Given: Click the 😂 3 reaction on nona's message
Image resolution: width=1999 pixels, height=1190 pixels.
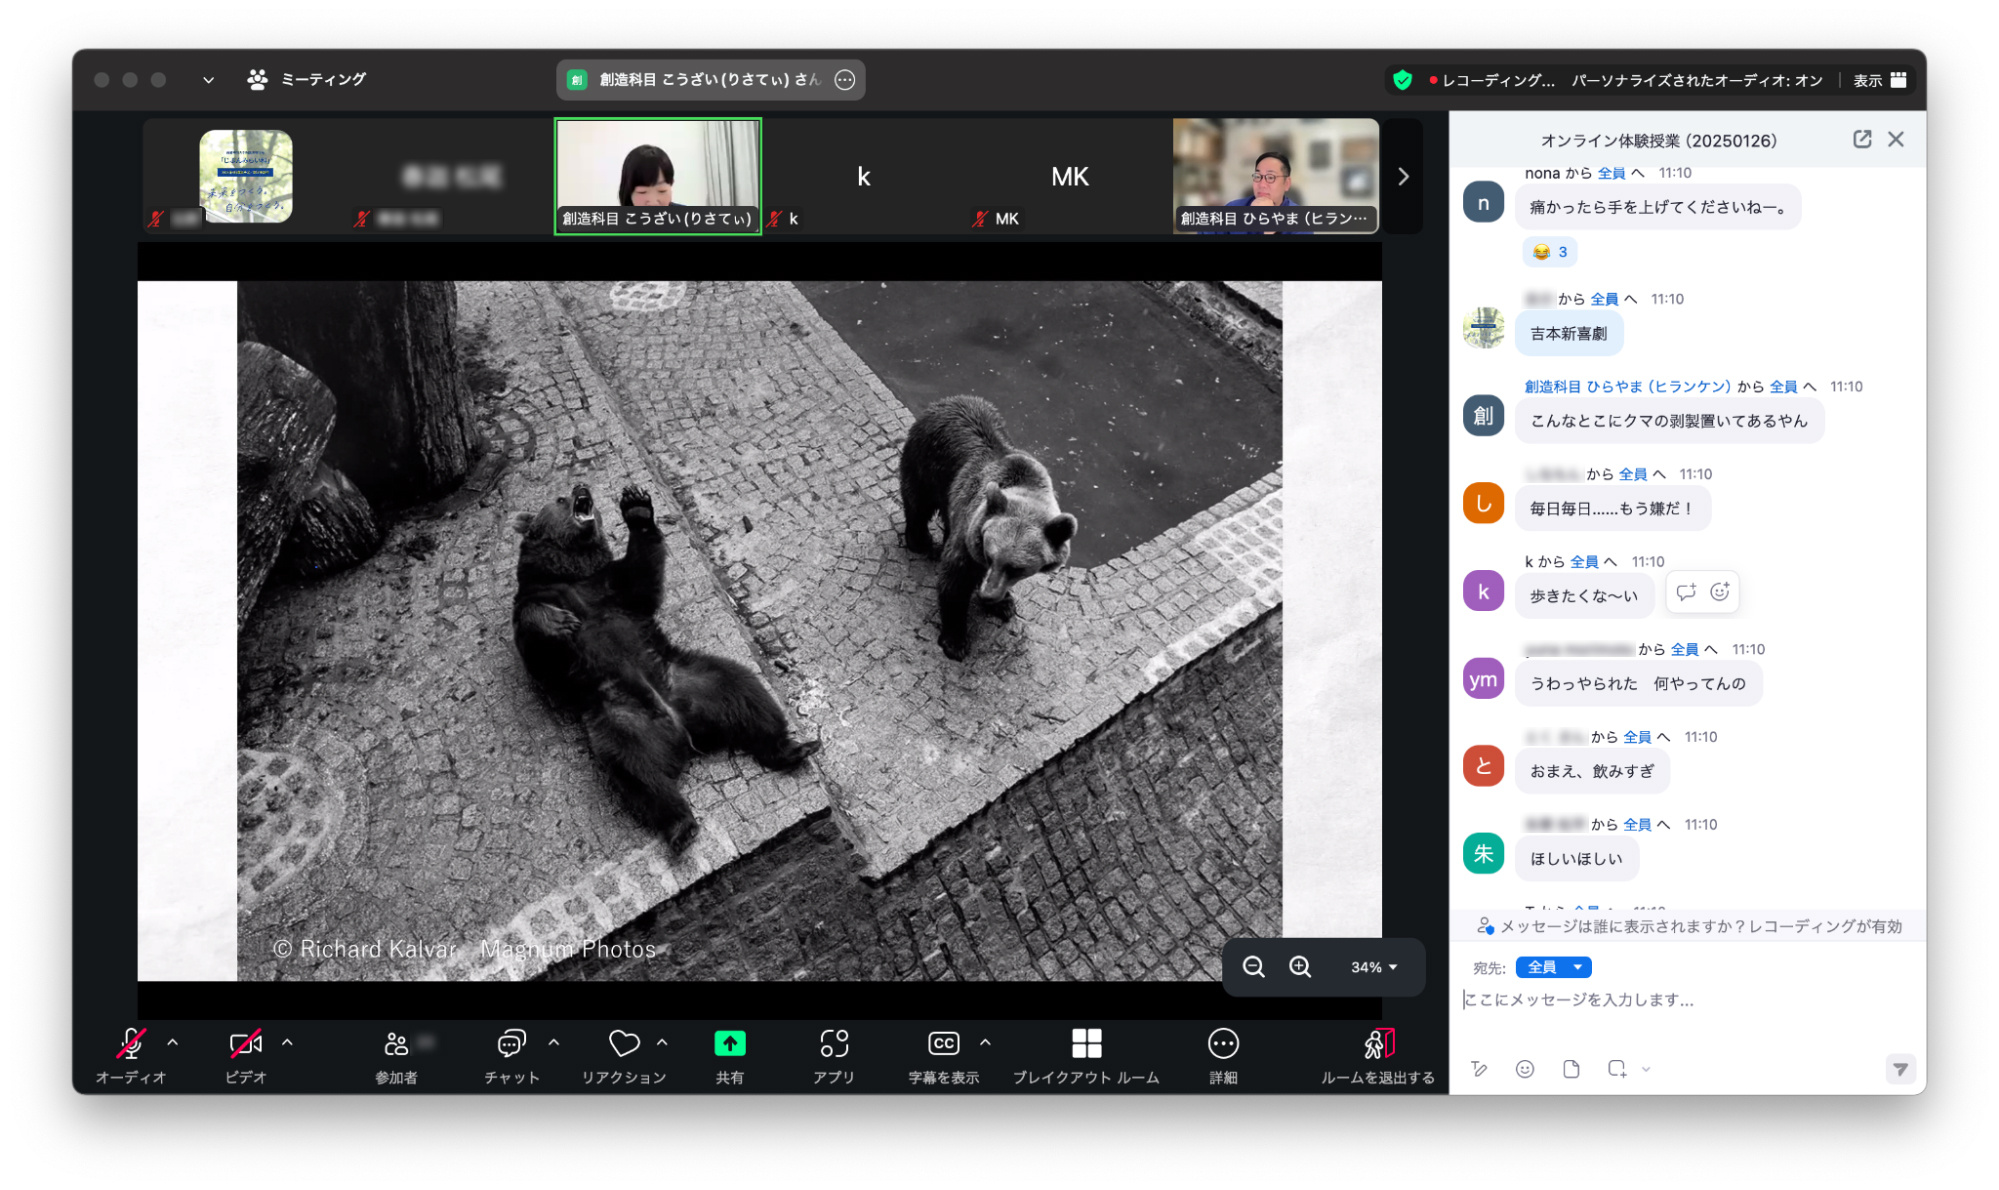Looking at the screenshot, I should pos(1550,252).
